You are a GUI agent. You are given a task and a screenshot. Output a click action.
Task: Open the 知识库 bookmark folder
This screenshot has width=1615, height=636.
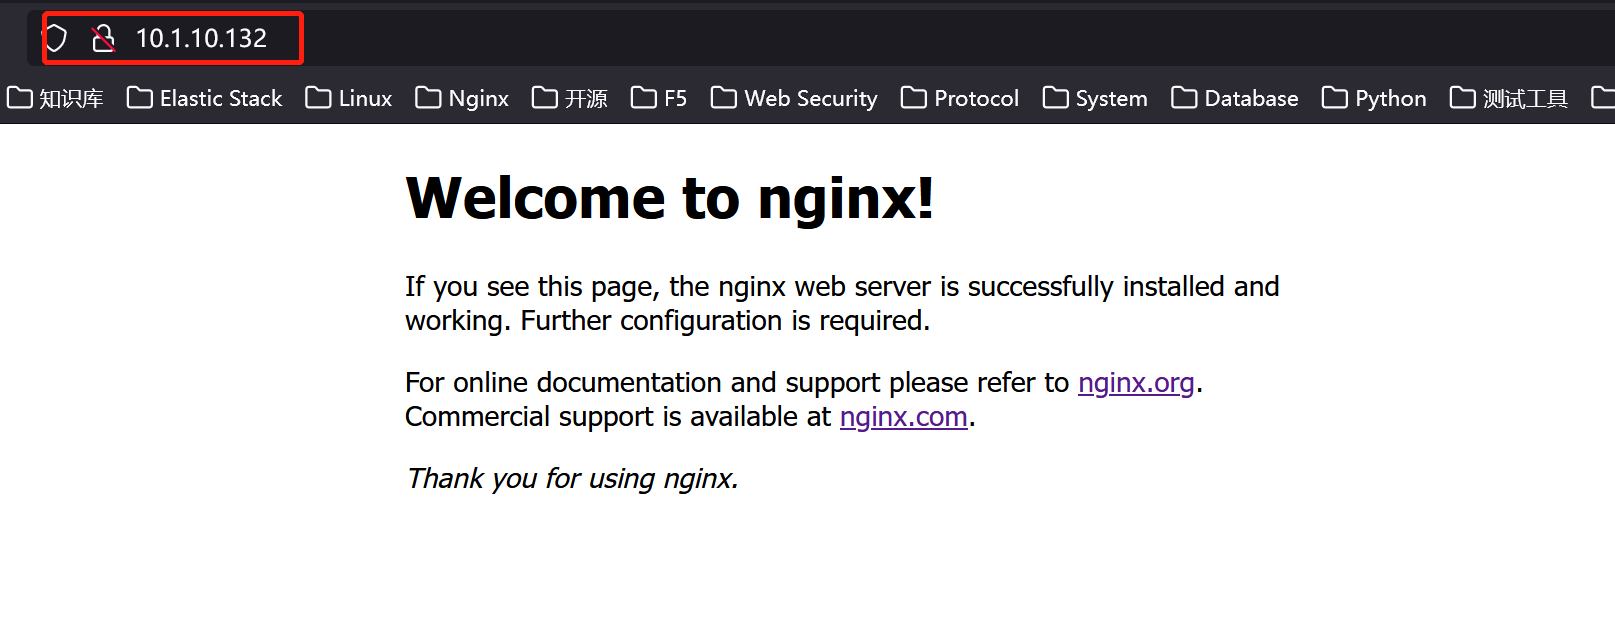(x=55, y=98)
